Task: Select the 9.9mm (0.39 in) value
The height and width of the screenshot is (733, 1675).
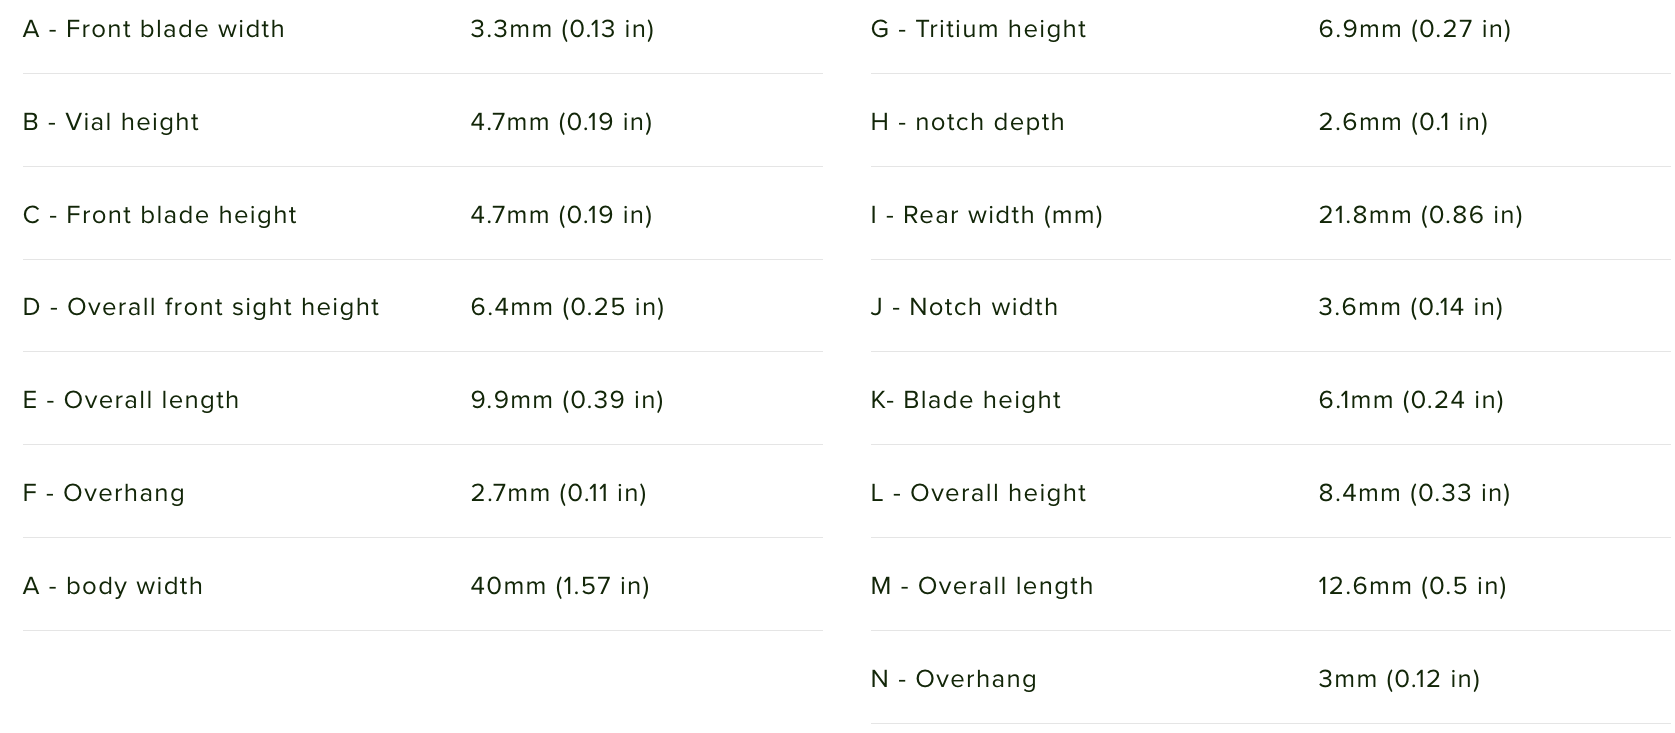Action: click(567, 400)
